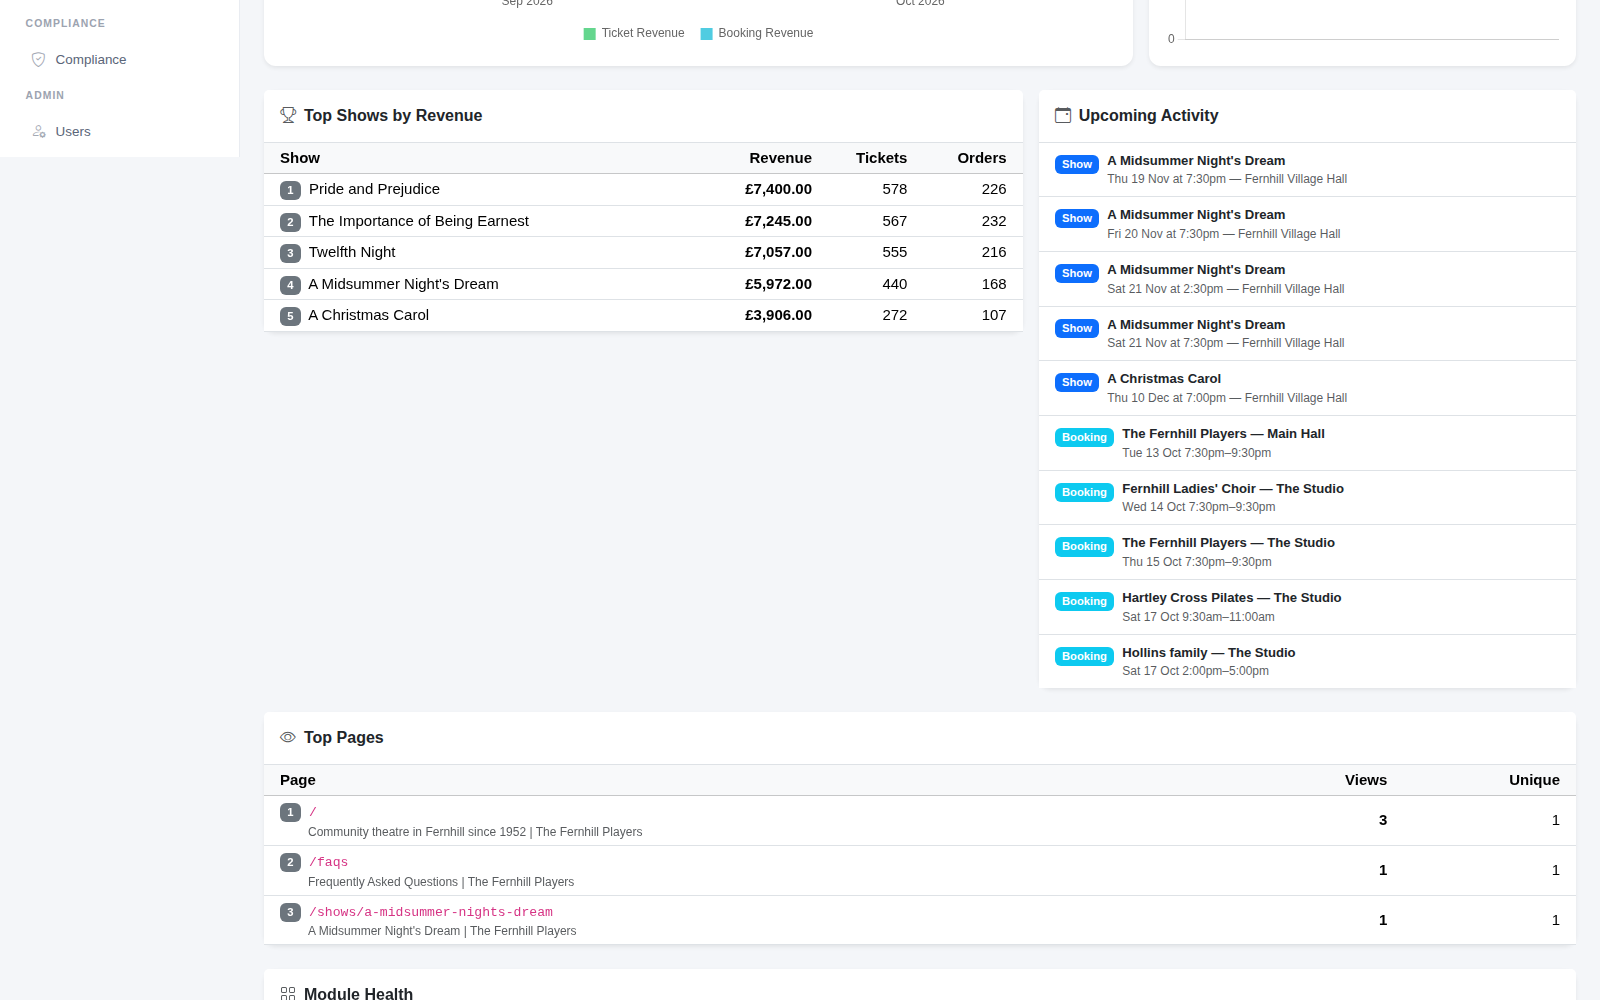
Task: Click the eye icon beside Top Pages
Action: pos(288,738)
